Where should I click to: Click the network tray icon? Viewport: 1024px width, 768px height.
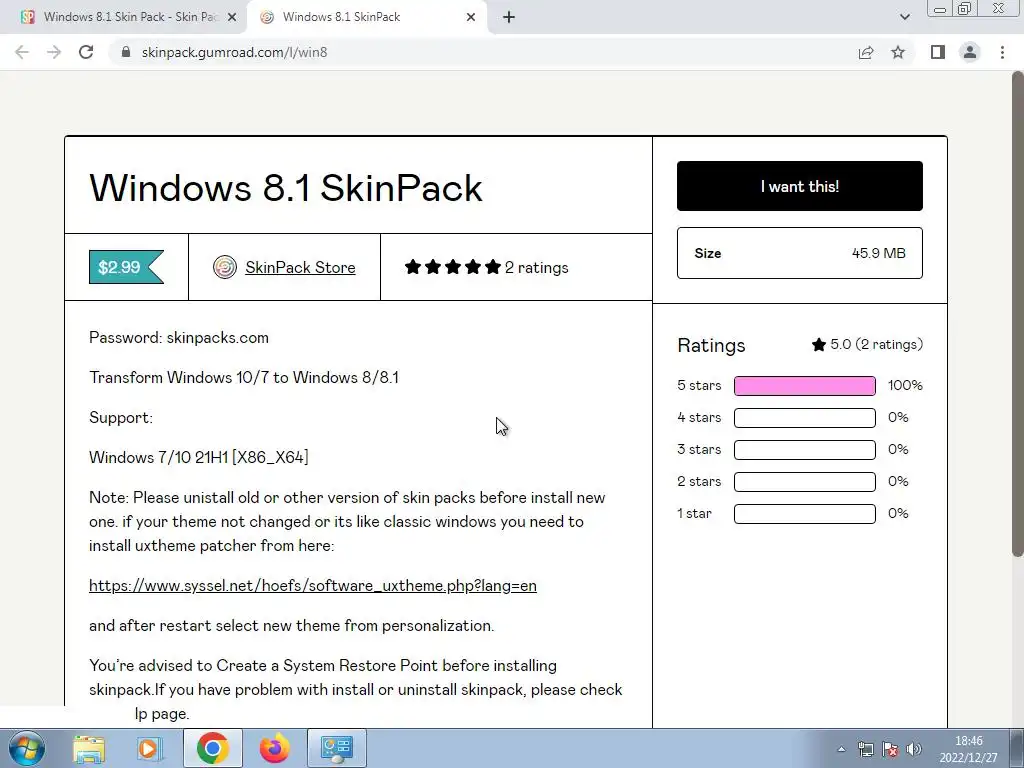pyautogui.click(x=865, y=749)
